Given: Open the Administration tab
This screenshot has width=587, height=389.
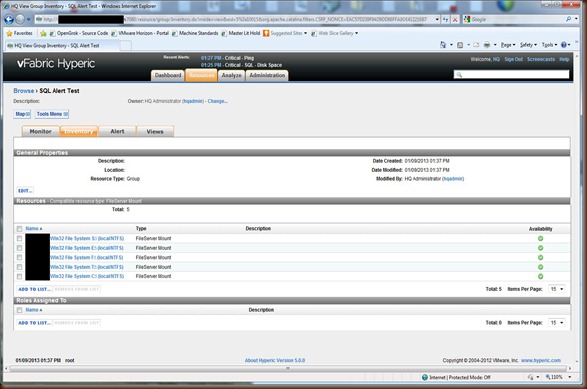Looking at the screenshot, I should click(267, 75).
